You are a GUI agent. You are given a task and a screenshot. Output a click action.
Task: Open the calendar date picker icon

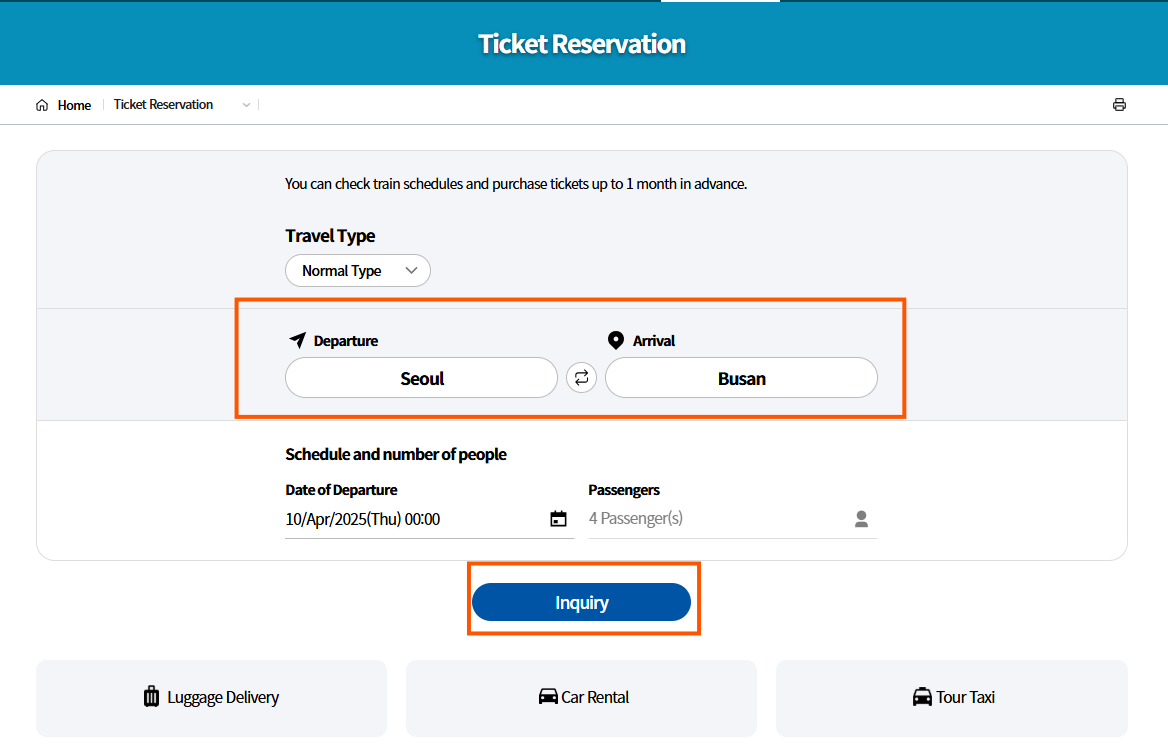(559, 519)
